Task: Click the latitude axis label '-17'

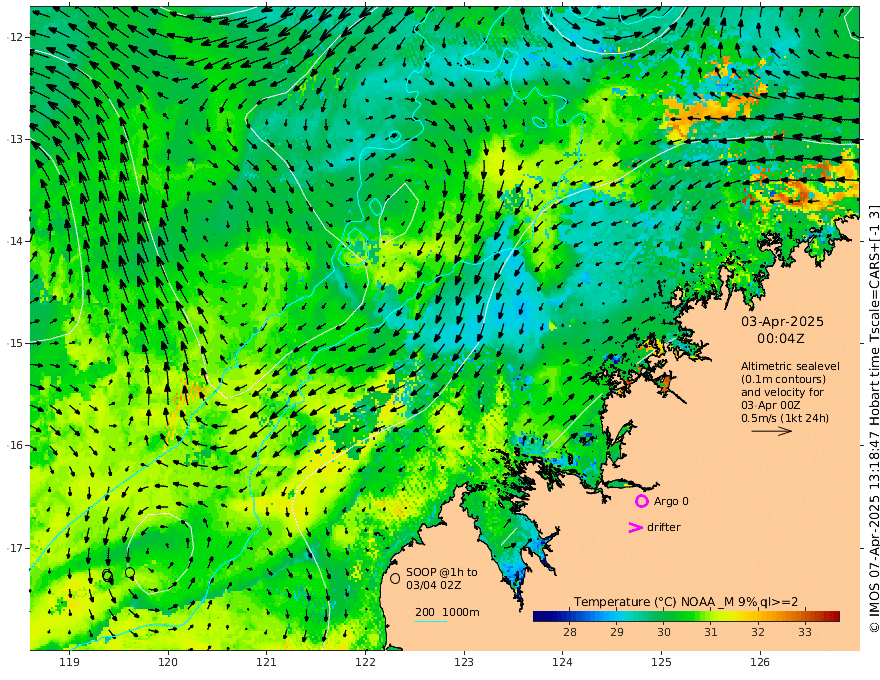Action: click(x=15, y=548)
